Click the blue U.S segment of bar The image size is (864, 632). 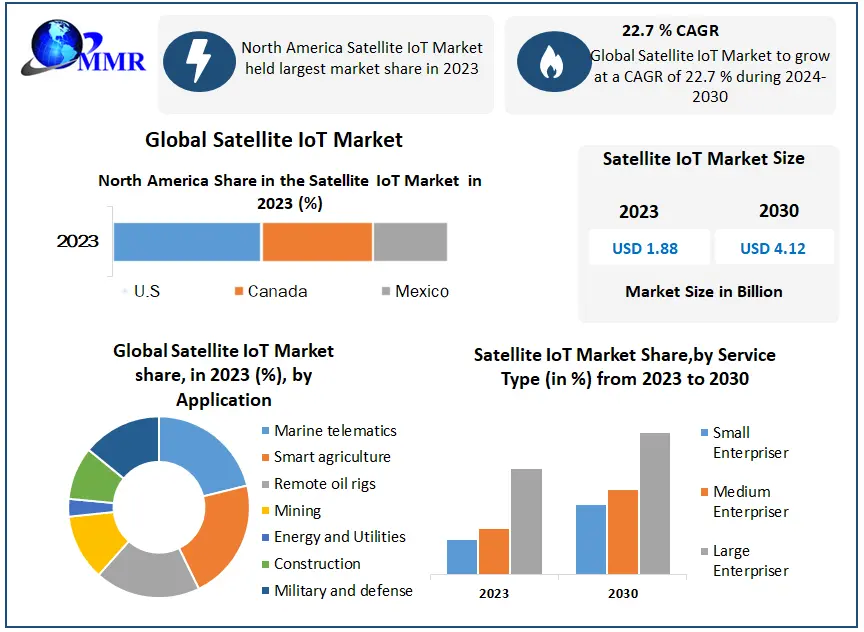tap(187, 242)
